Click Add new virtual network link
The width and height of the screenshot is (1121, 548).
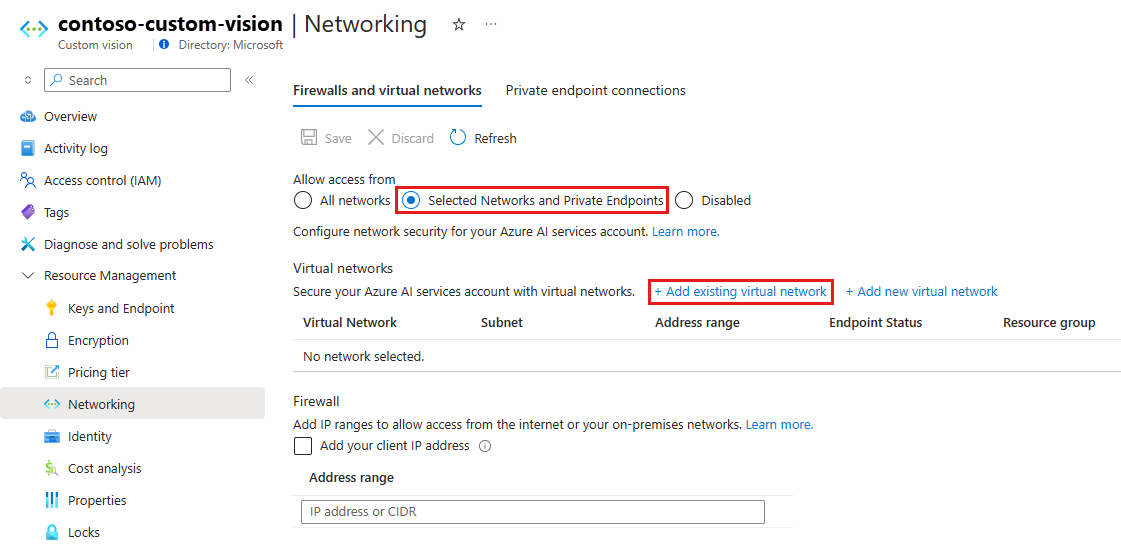922,292
